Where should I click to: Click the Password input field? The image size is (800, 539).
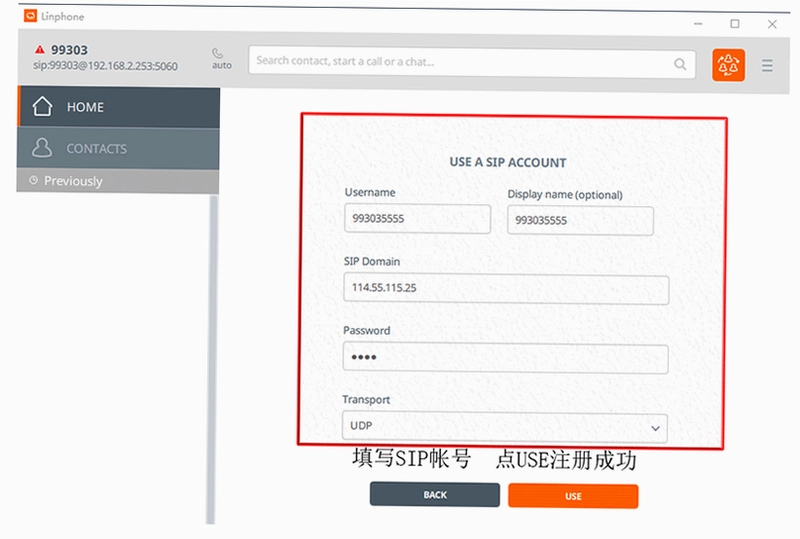coord(505,358)
